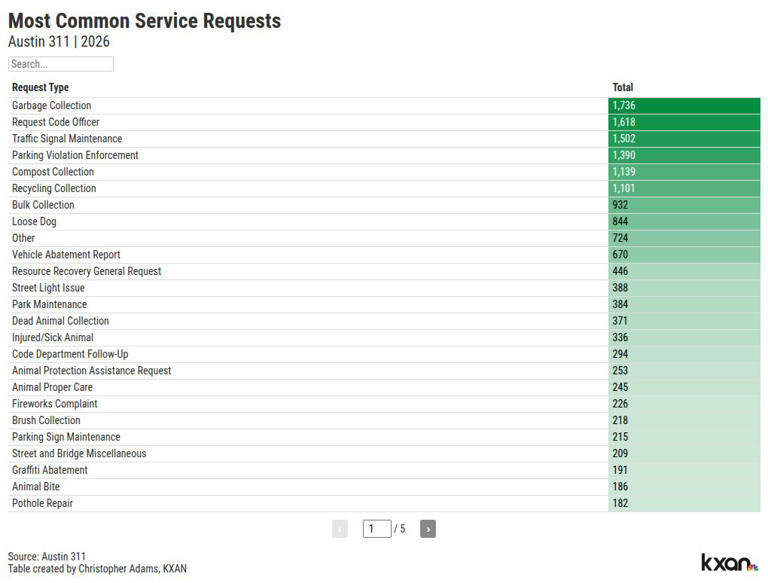Select the Request Code Officer row label
Image resolution: width=768 pixels, height=583 pixels.
click(x=55, y=122)
